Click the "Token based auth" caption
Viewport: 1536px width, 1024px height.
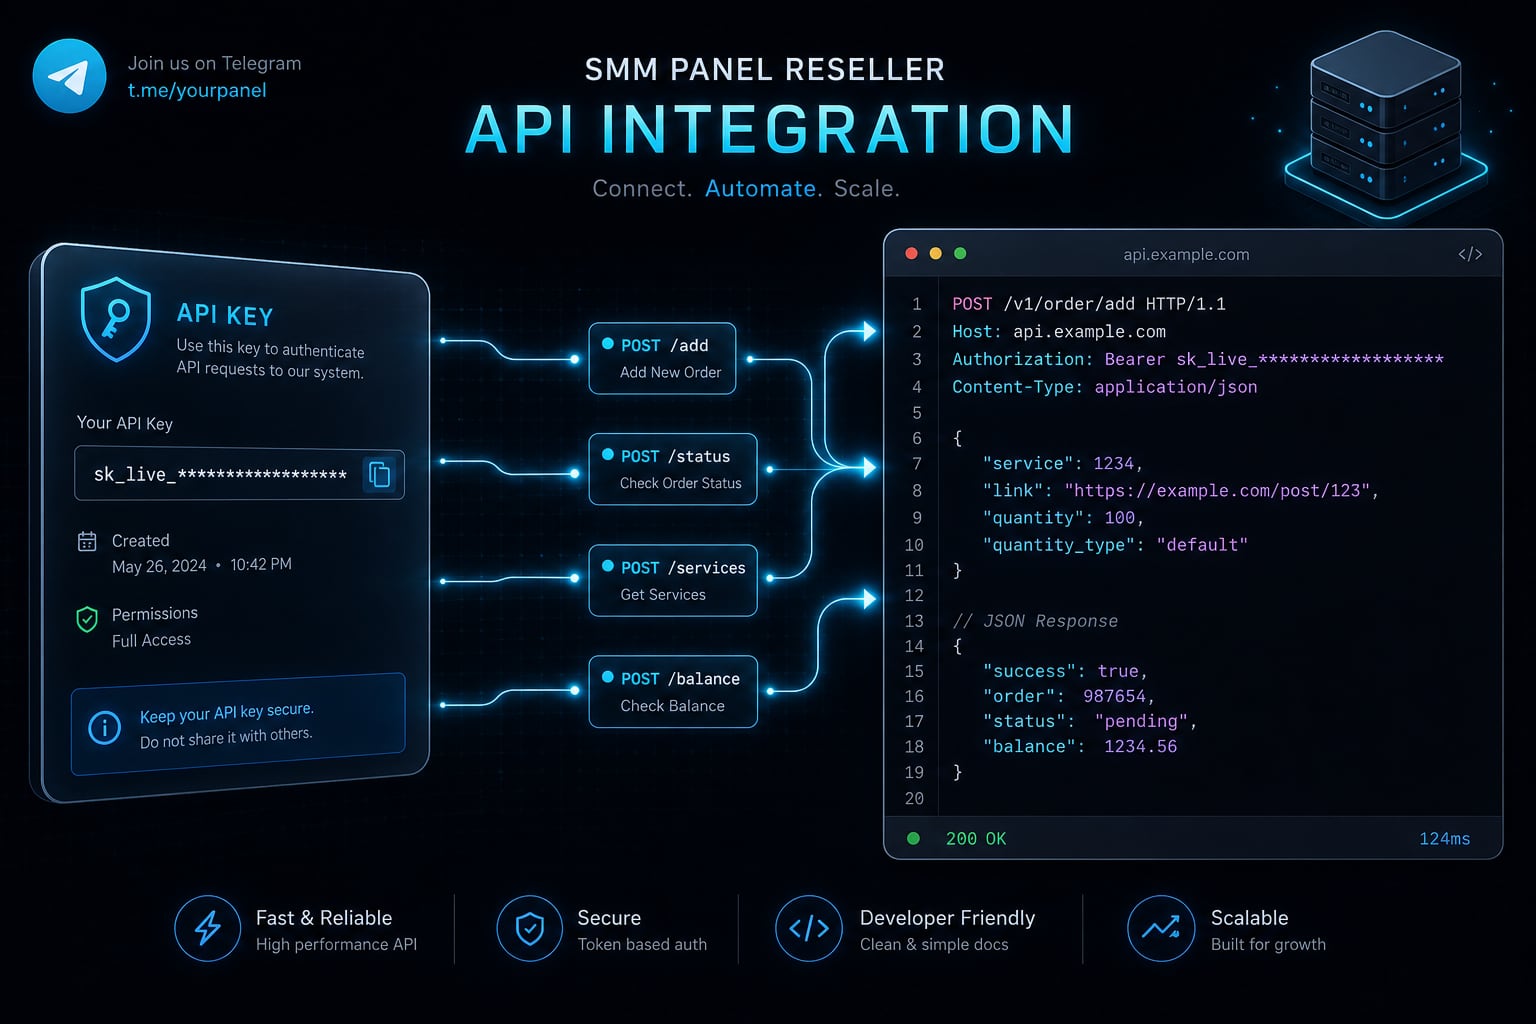coord(642,944)
